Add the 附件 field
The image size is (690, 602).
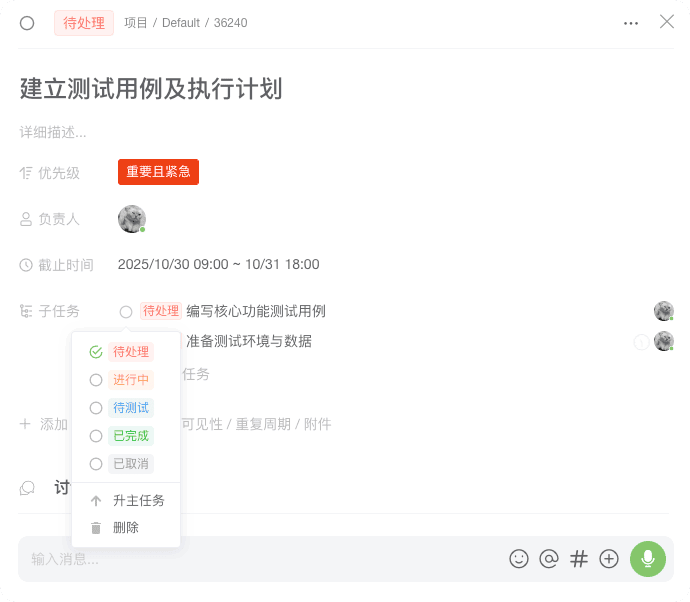coord(318,424)
